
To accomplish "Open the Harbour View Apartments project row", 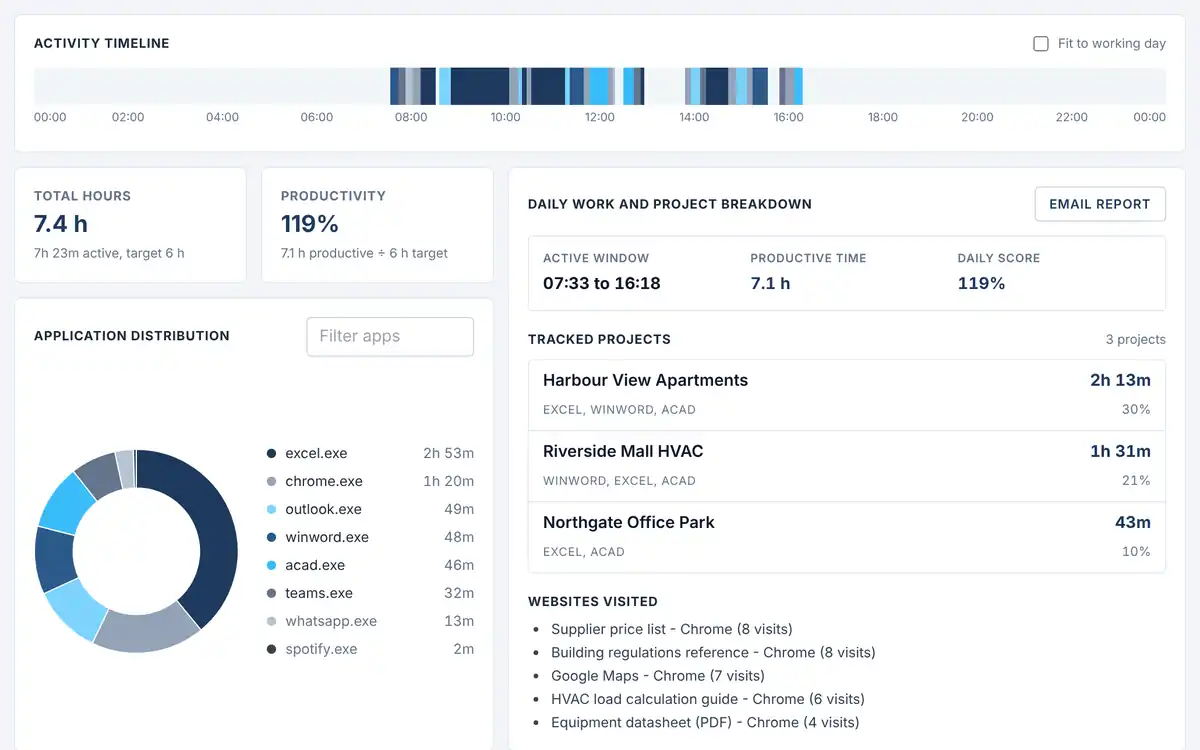I will 847,395.
